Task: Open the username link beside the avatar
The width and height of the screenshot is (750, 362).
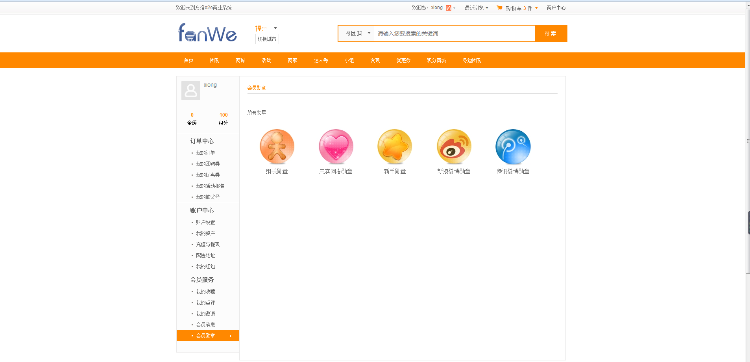Action: [210, 85]
